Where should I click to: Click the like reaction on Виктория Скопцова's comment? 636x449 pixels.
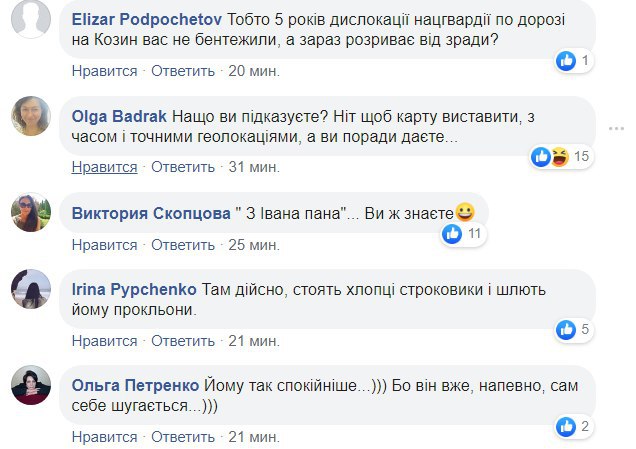[453, 234]
